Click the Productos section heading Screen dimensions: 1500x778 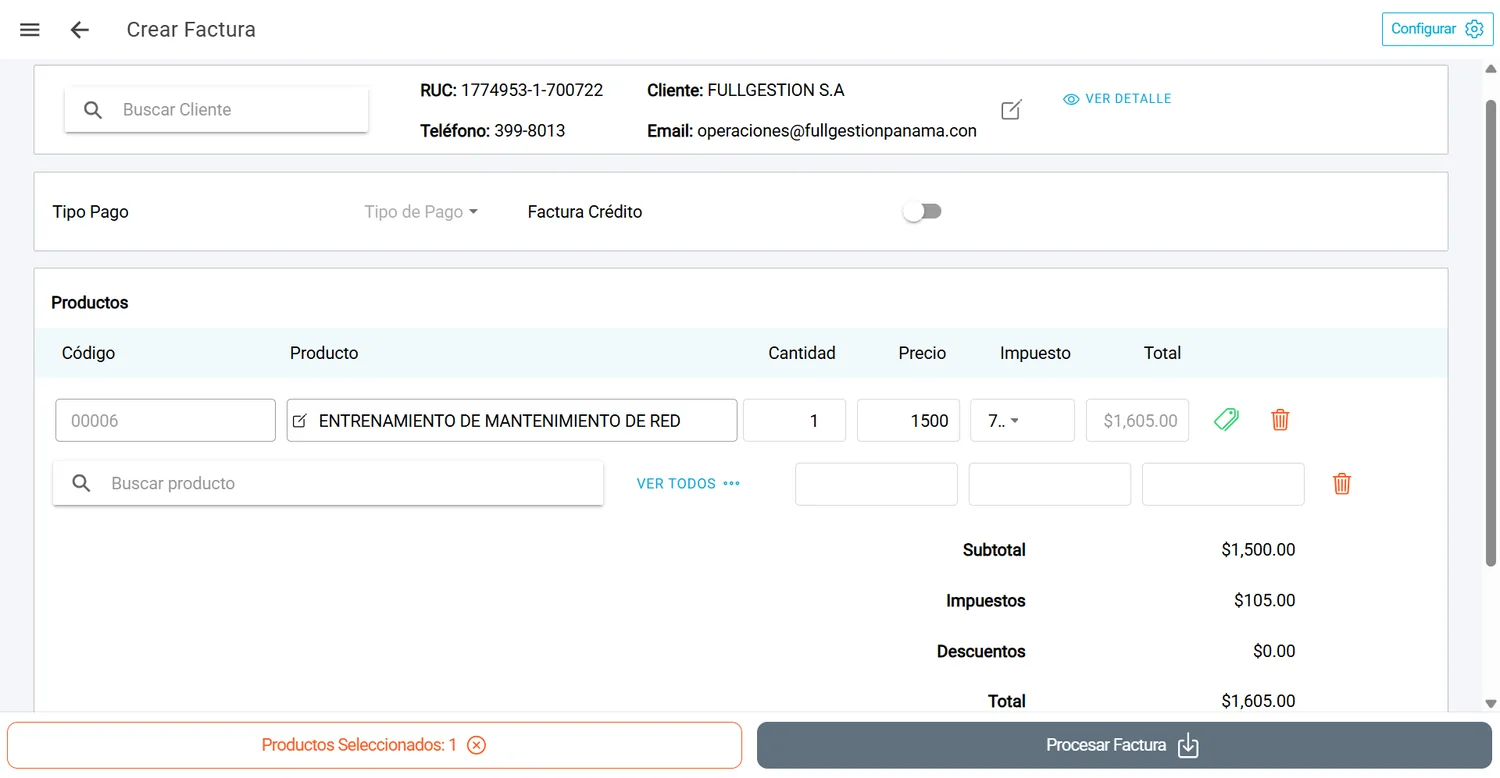pos(90,303)
